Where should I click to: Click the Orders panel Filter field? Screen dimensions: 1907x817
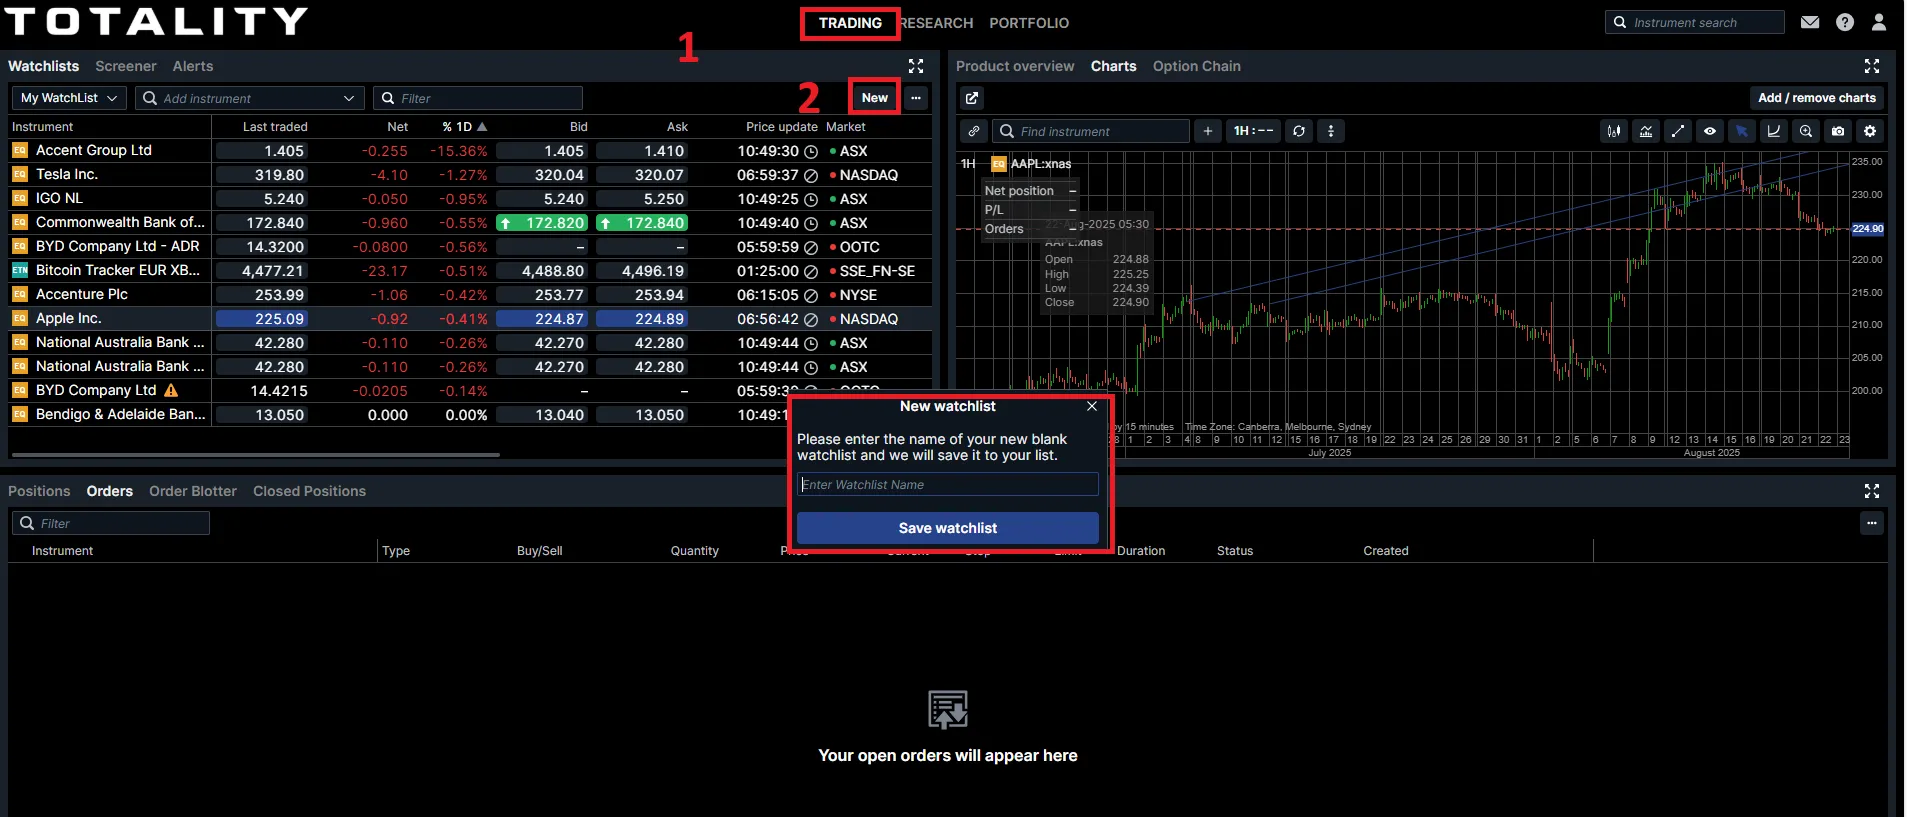[111, 523]
